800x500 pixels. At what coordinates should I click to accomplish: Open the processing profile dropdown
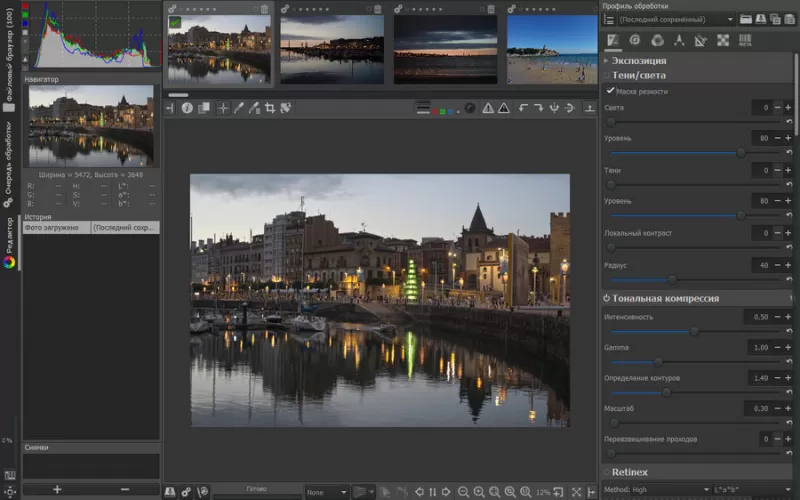pyautogui.click(x=669, y=19)
